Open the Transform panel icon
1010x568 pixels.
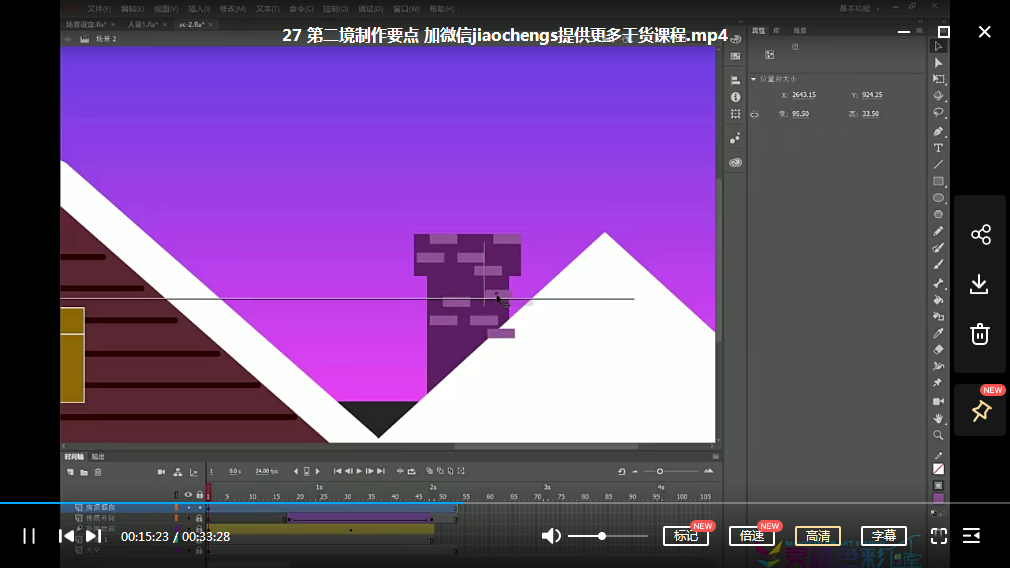tap(735, 114)
